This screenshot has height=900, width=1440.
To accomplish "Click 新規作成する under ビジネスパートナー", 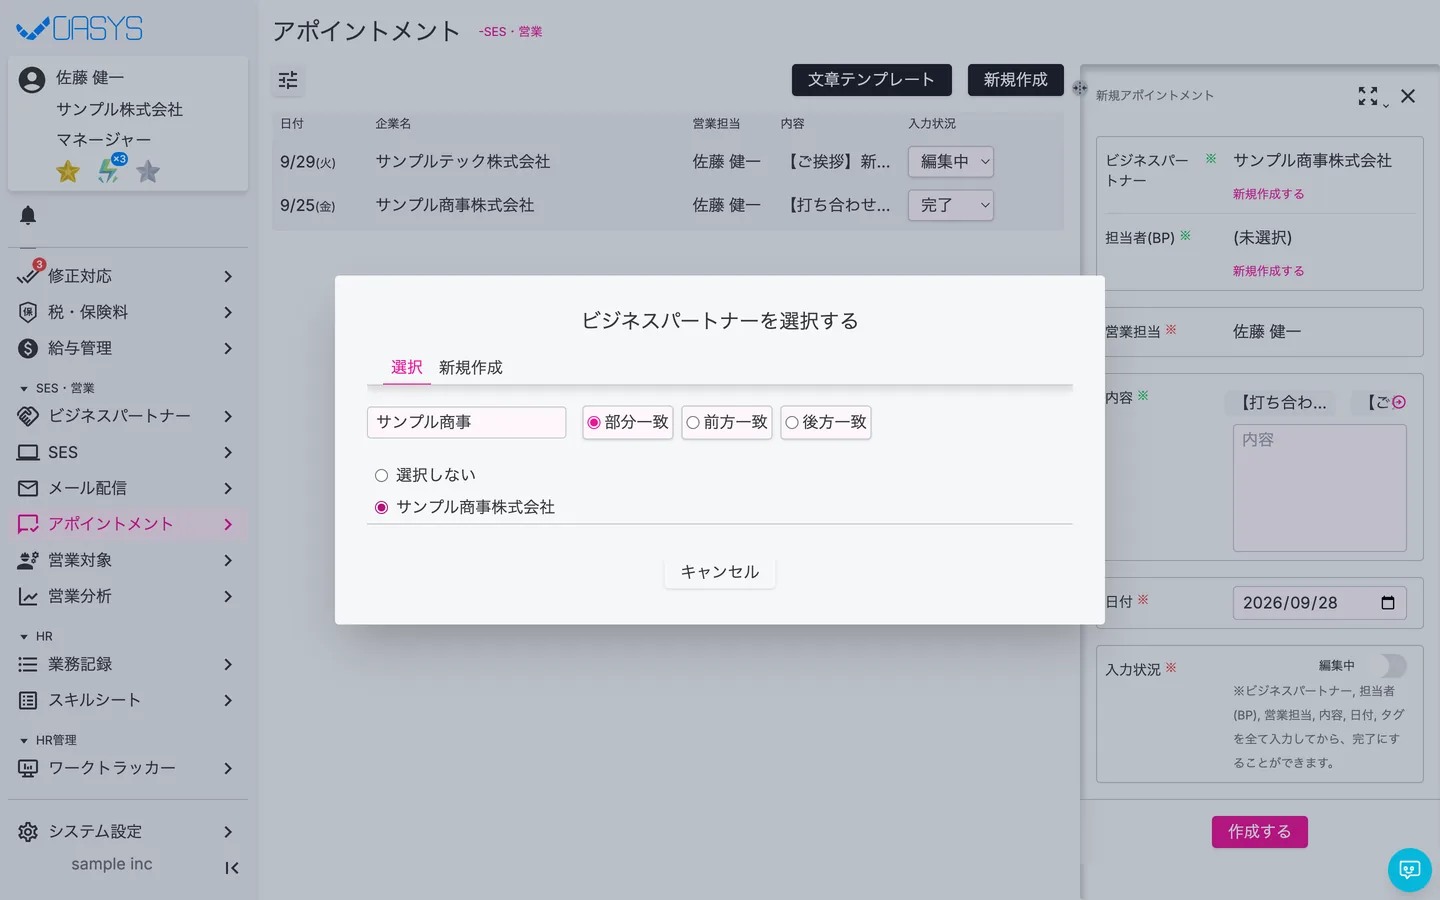I will 1268,194.
